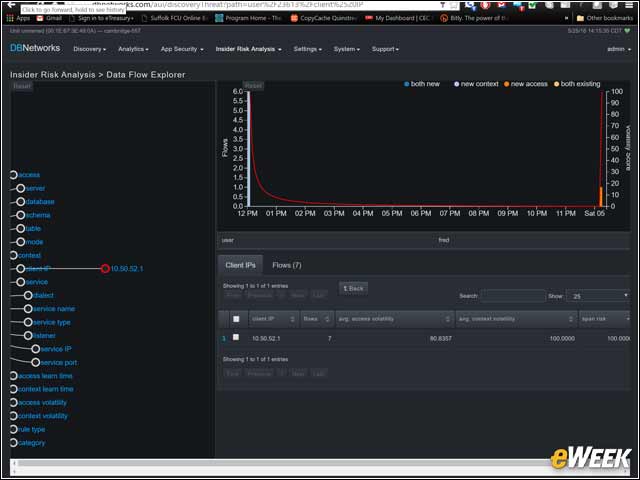640x480 pixels.
Task: Expand the service IP node
Action: pos(36,349)
